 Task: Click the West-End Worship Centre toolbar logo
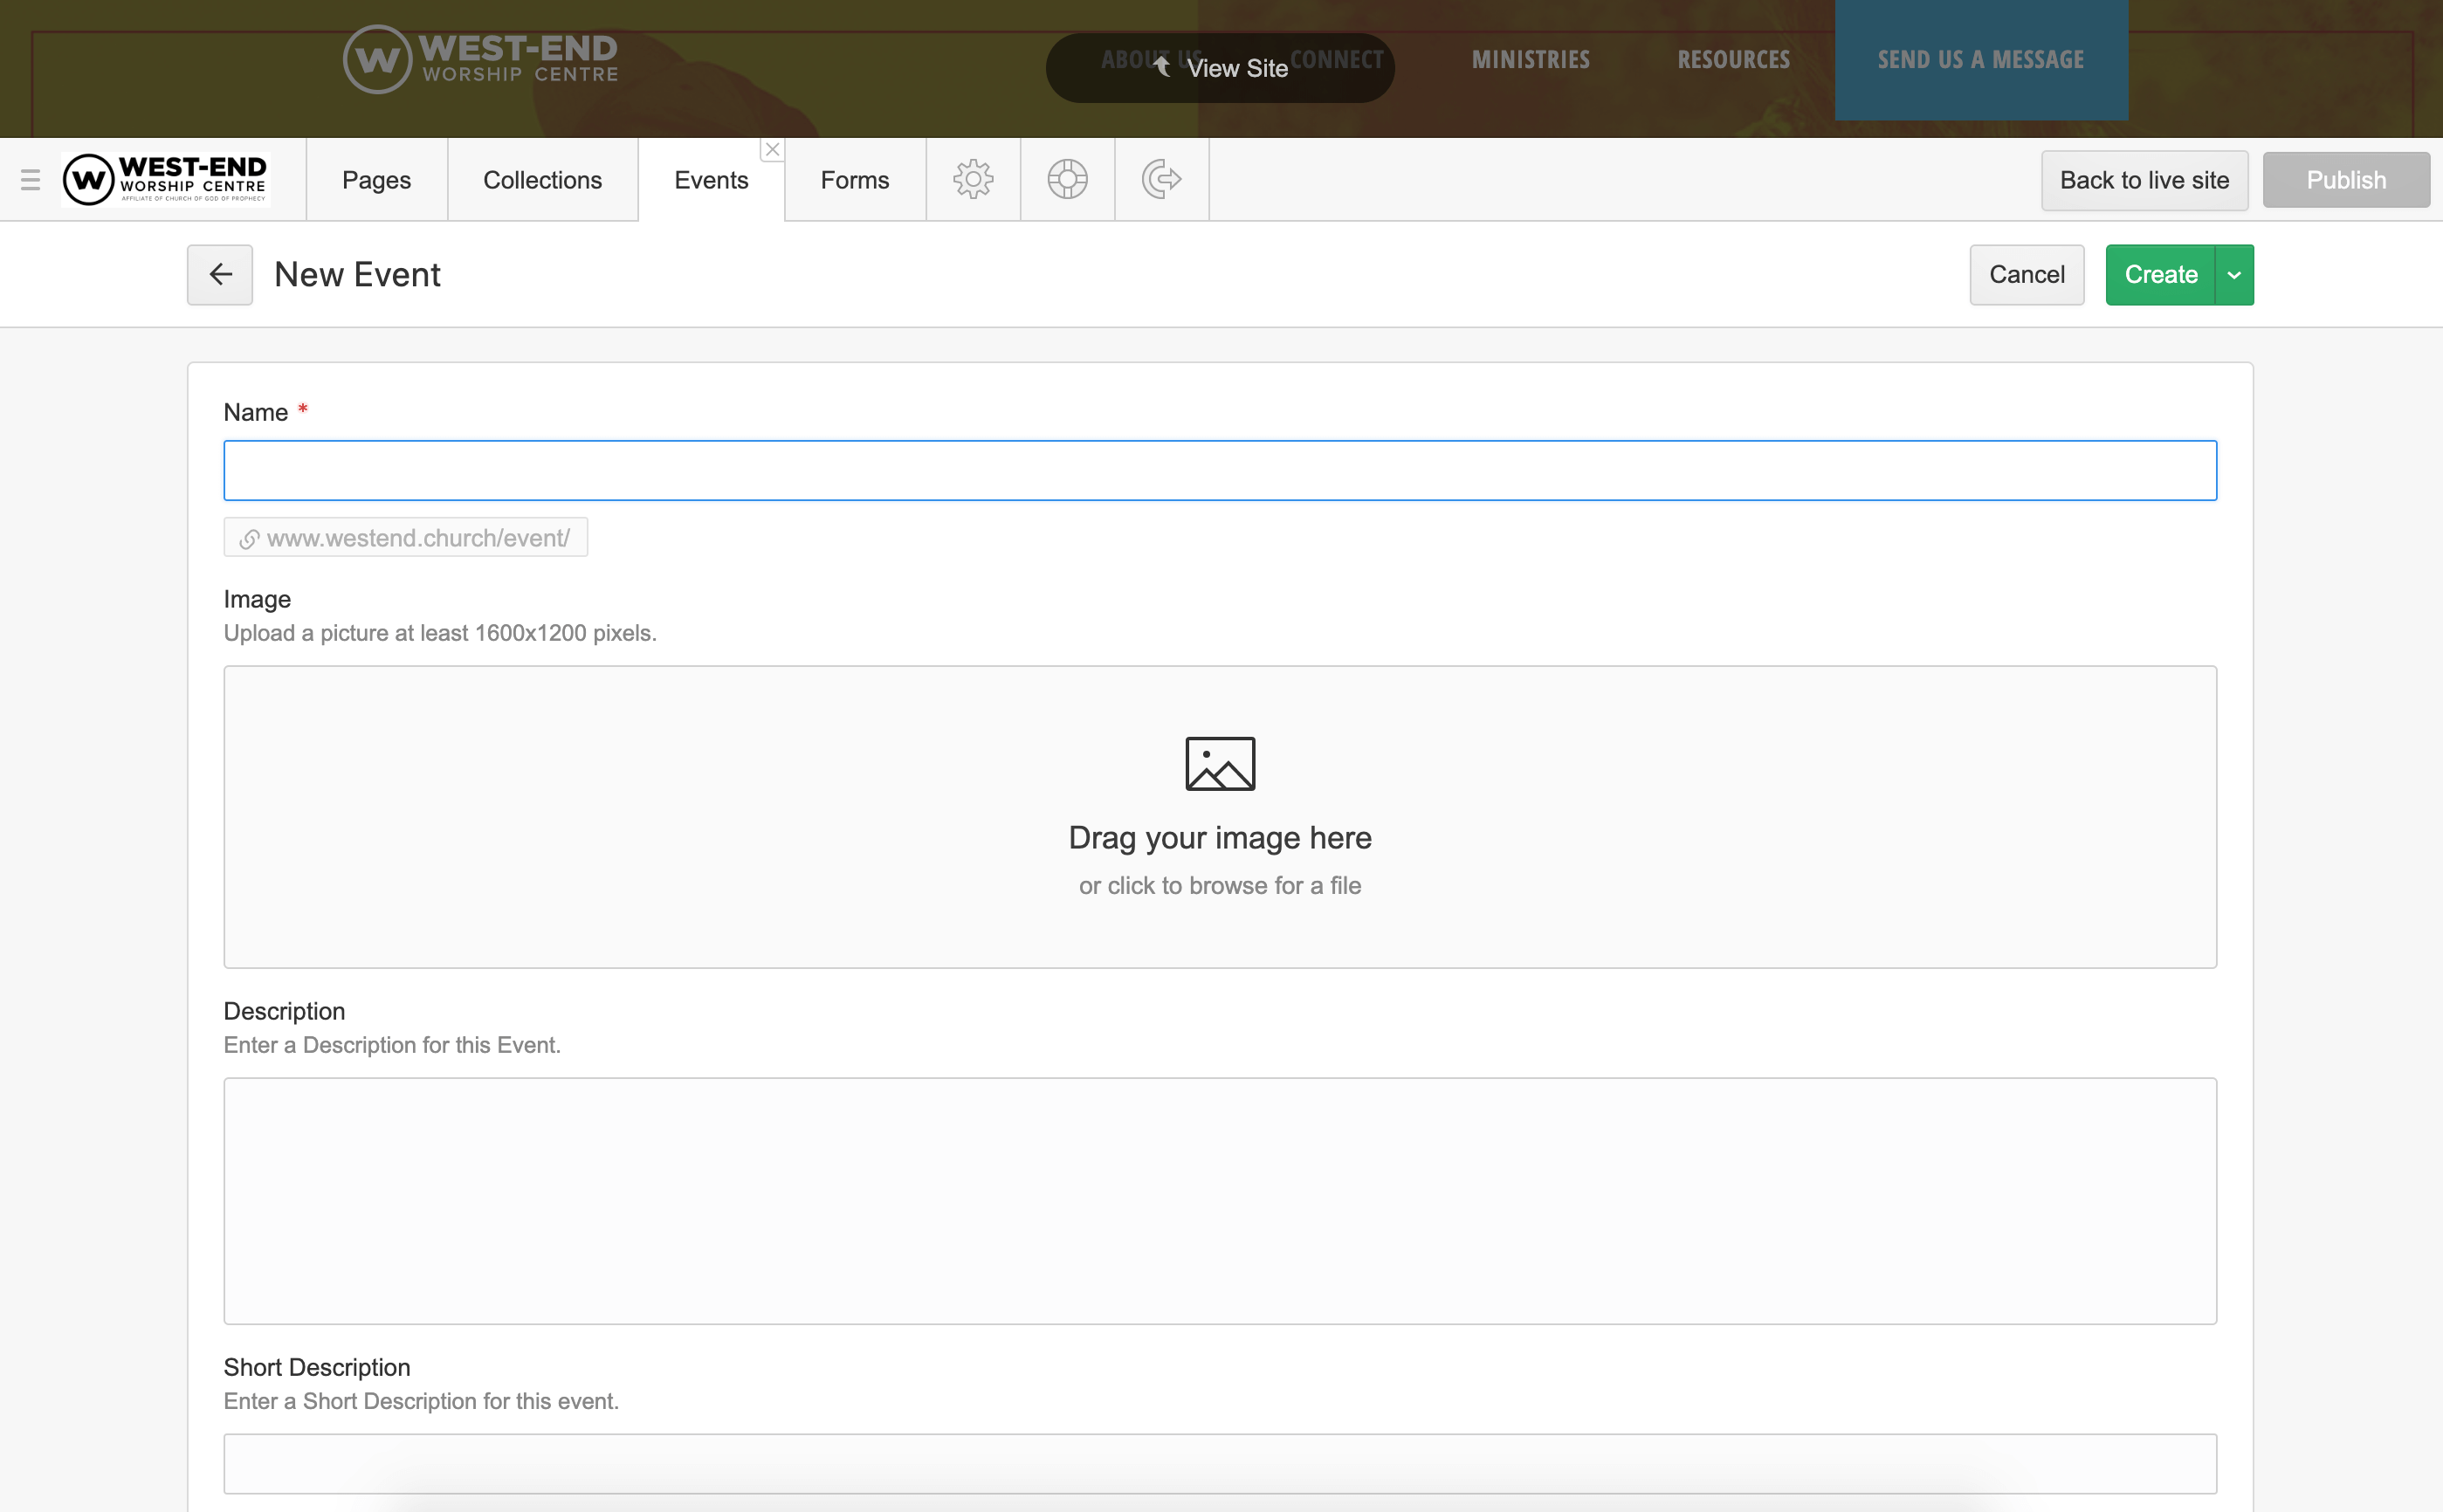point(165,180)
